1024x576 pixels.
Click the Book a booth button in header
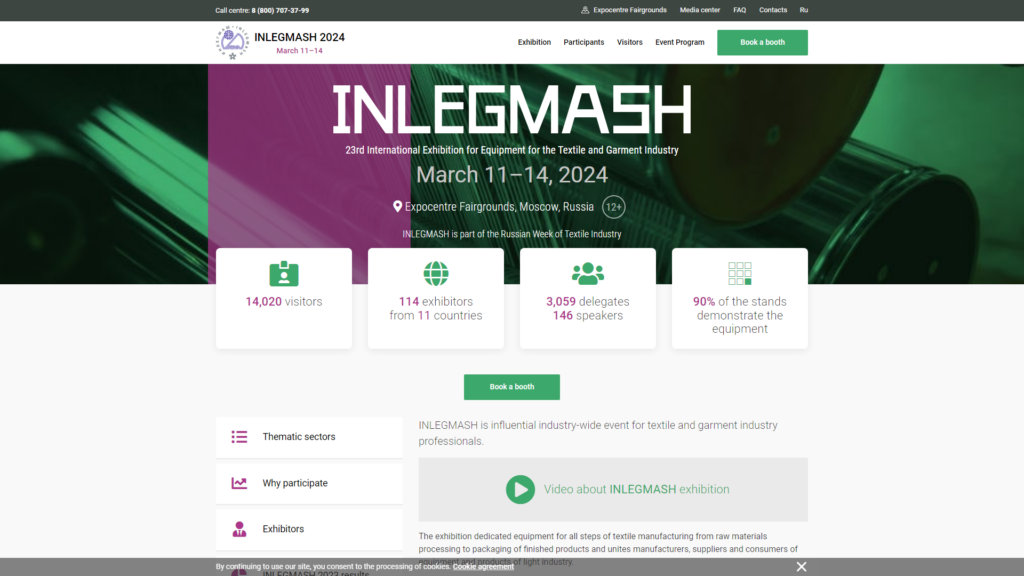762,42
